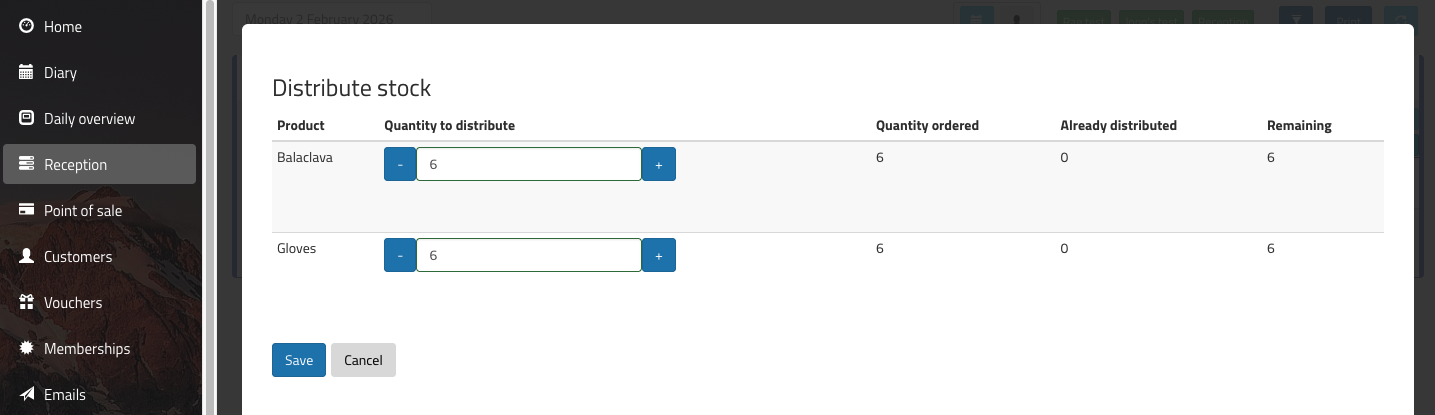Viewport: 1435px width, 415px height.
Task: Click the sidebar vertical scrollbar
Action: click(210, 200)
